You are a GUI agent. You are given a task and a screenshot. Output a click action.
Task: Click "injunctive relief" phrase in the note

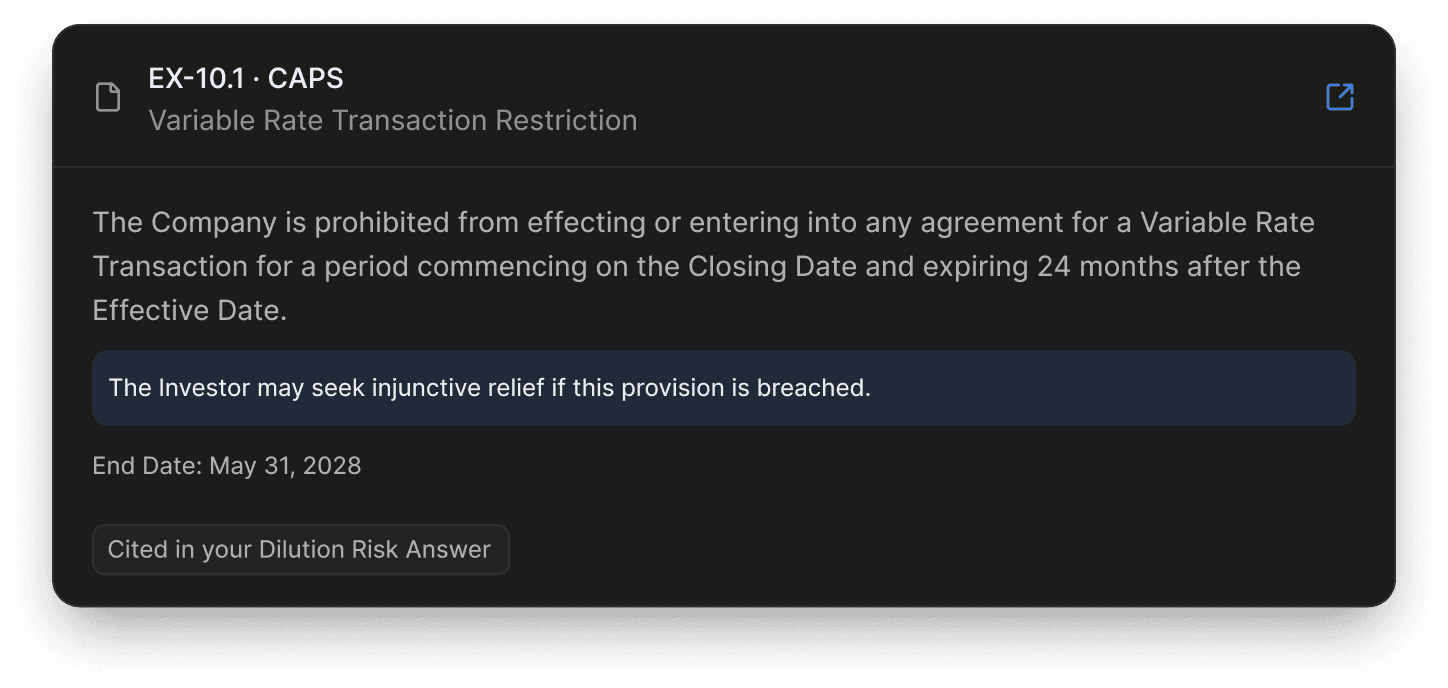tap(458, 388)
